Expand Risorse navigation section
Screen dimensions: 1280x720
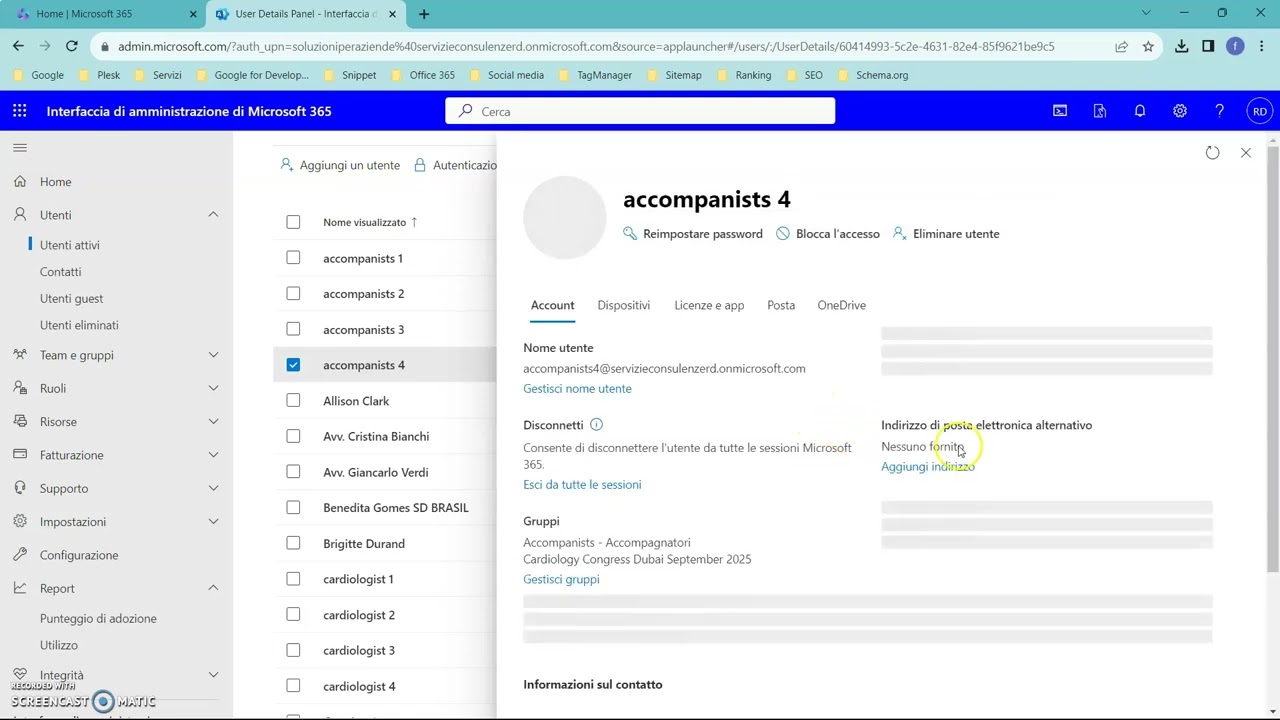(213, 422)
